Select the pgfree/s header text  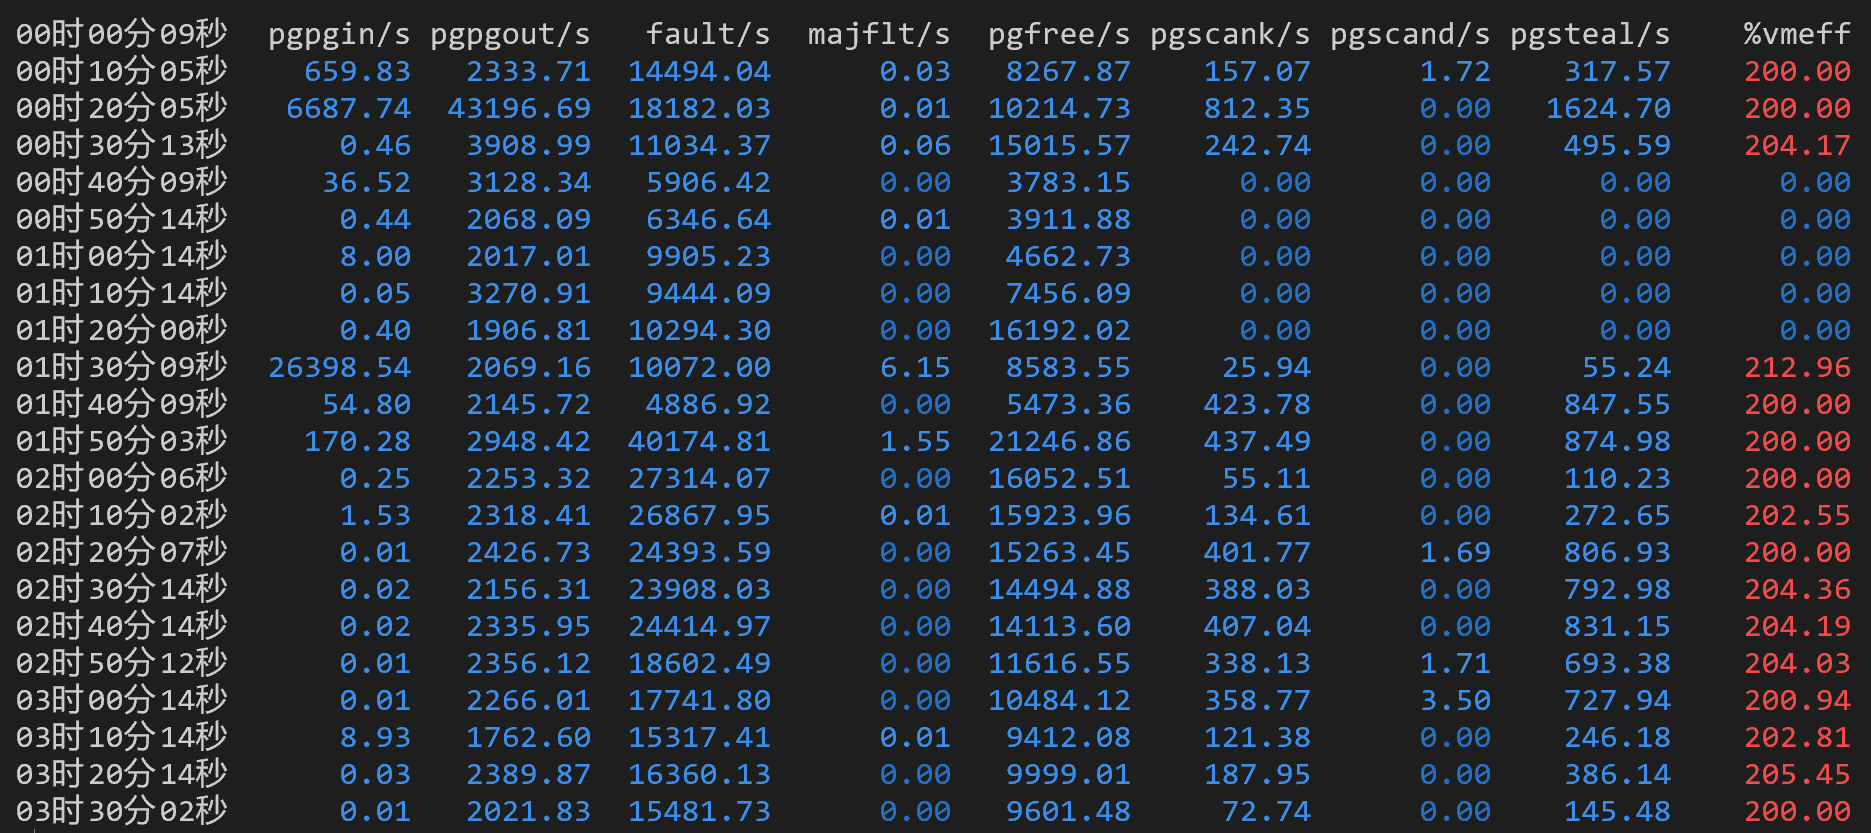coord(1059,34)
